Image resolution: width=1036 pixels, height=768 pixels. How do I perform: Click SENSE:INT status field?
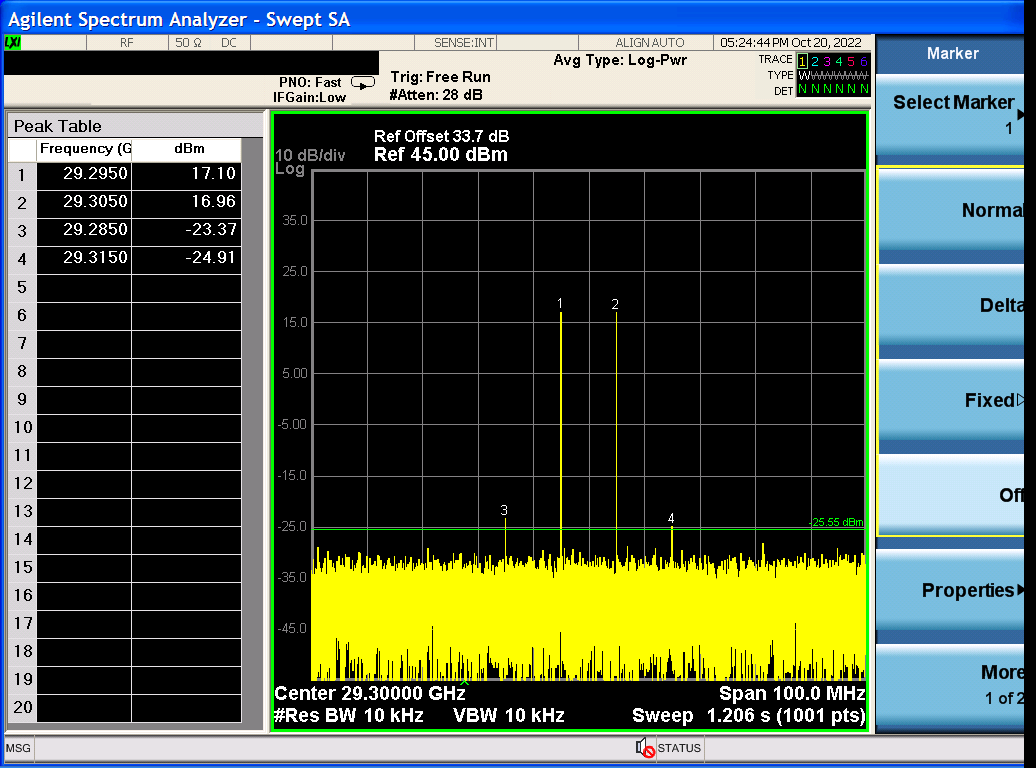pyautogui.click(x=464, y=43)
